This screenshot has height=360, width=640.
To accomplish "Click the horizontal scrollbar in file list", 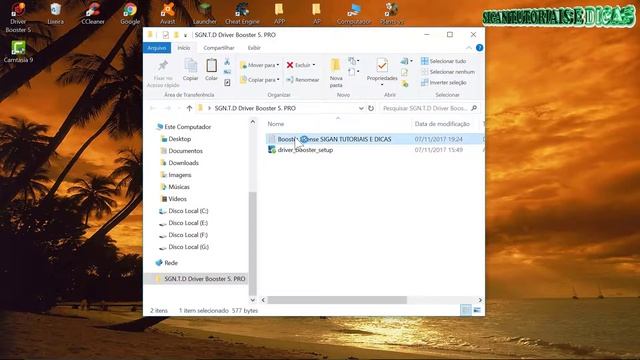I will pos(337,300).
